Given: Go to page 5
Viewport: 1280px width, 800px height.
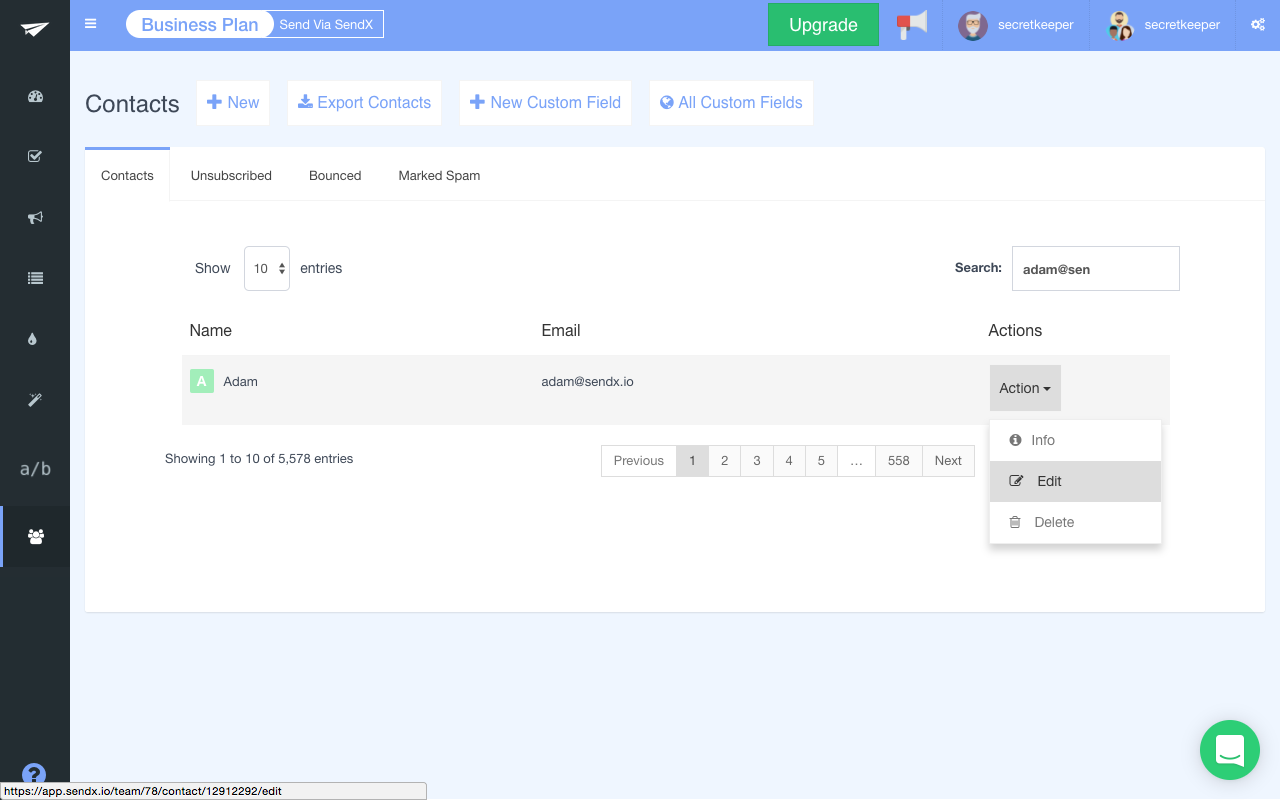Looking at the screenshot, I should pyautogui.click(x=821, y=460).
